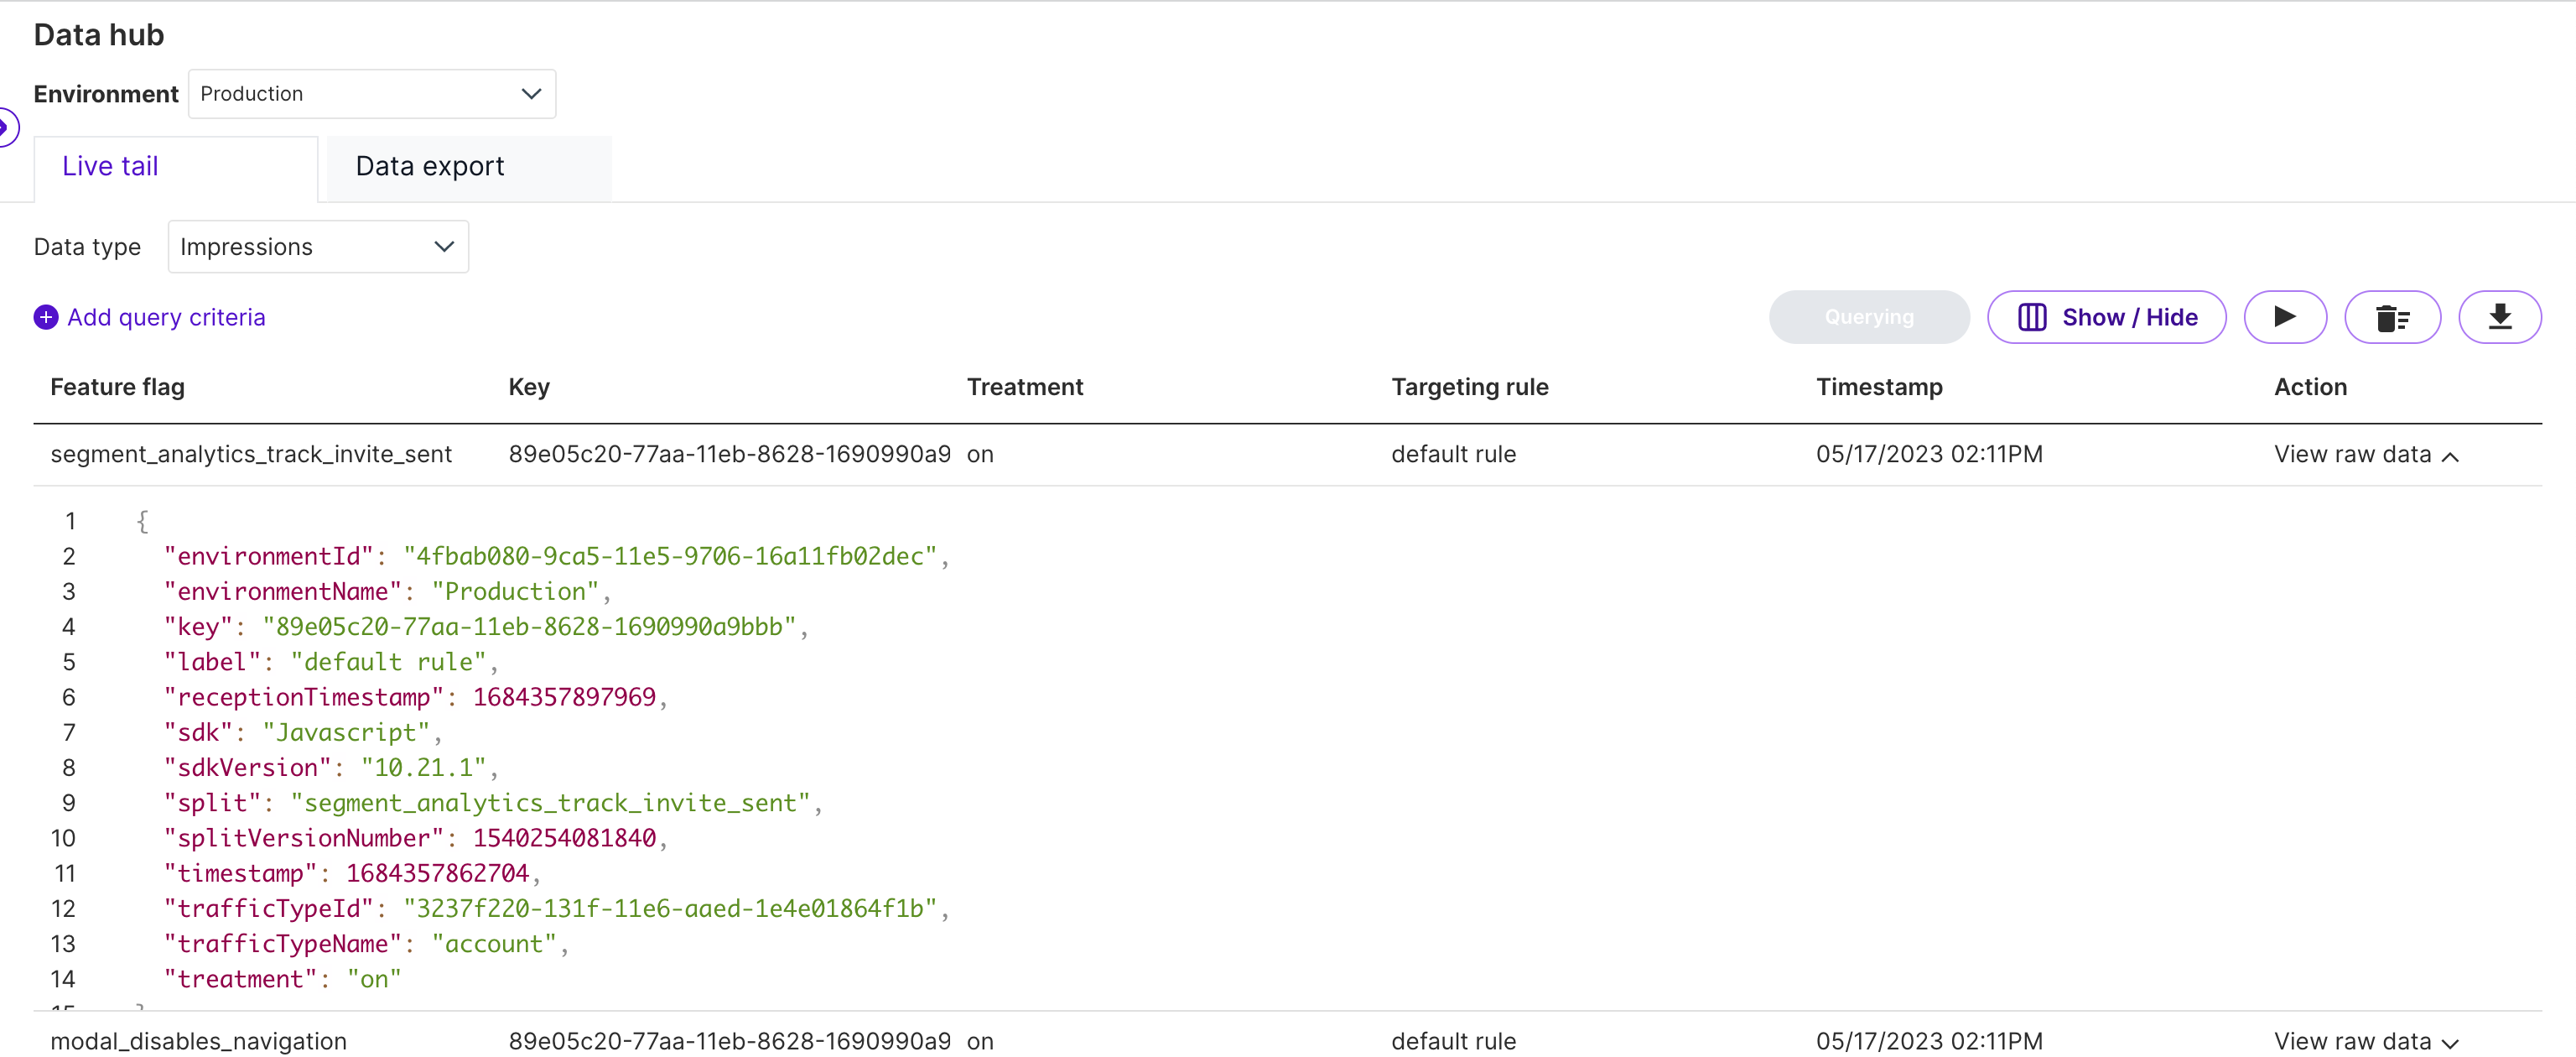The width and height of the screenshot is (2576, 1057).
Task: Open the Environment Production dropdown
Action: [x=371, y=94]
